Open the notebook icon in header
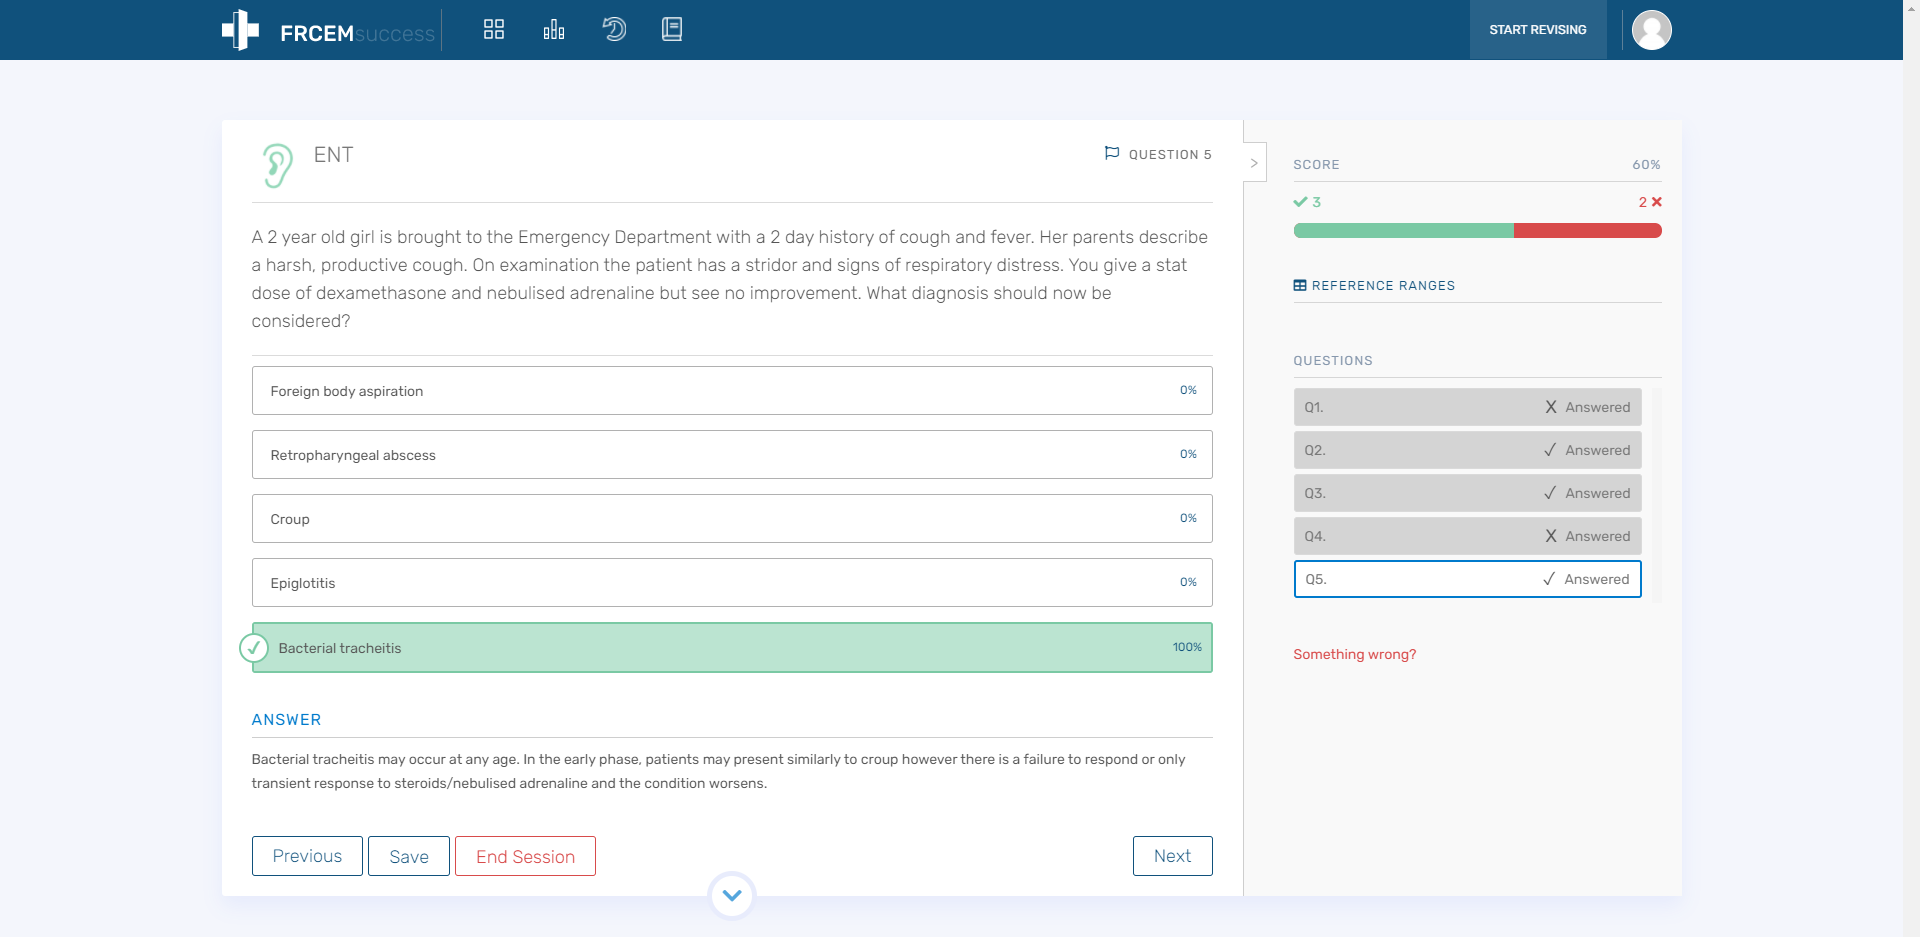This screenshot has height=937, width=1920. tap(672, 29)
